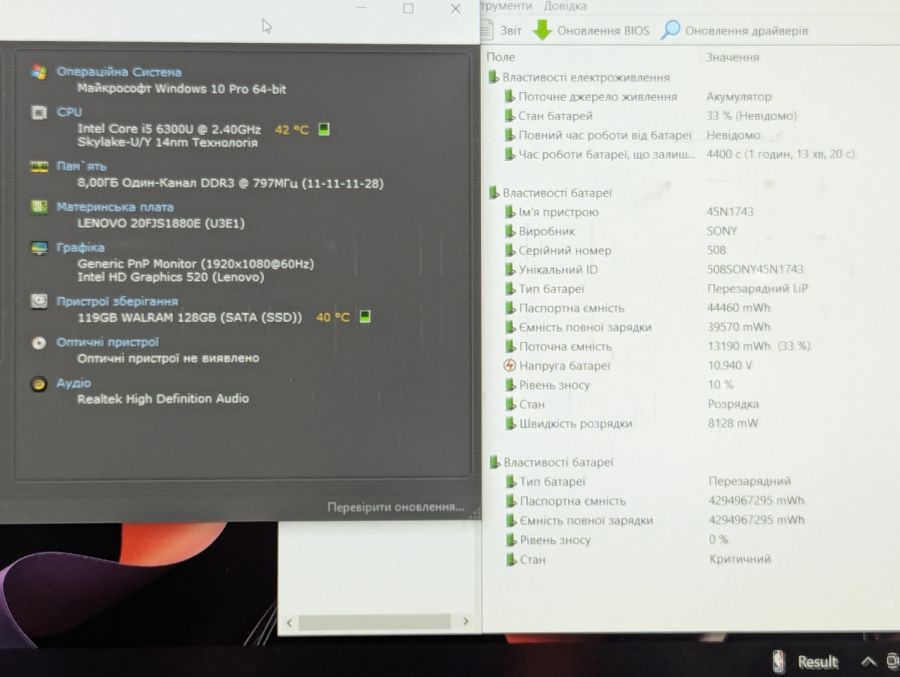Click the green Оновлення BIOS arrow icon
Image resolution: width=900 pixels, height=677 pixels.
coord(542,30)
